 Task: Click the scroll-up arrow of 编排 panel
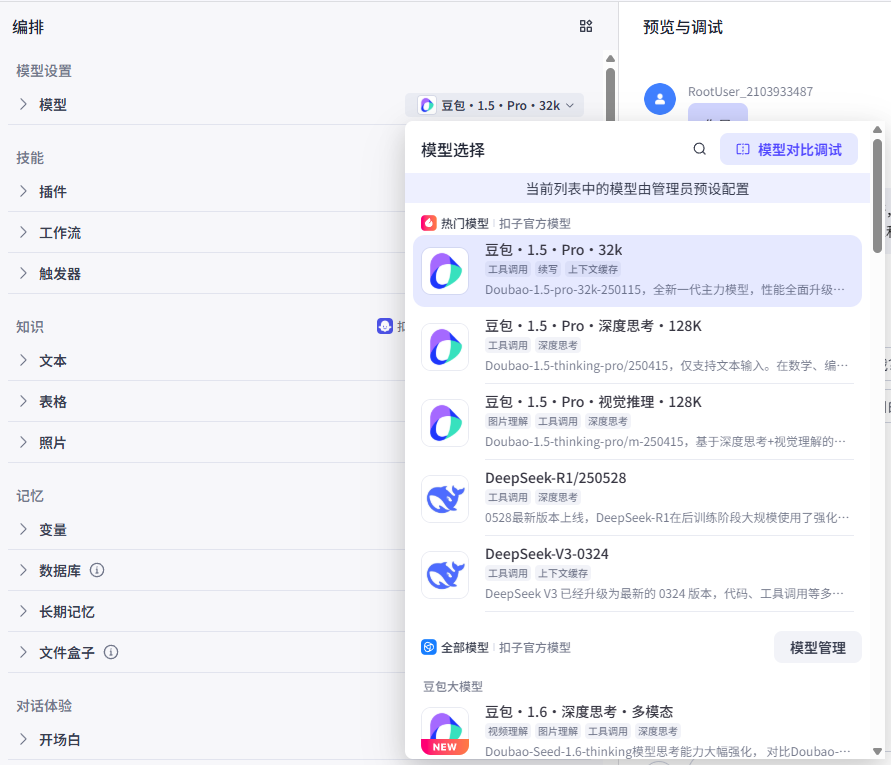610,59
